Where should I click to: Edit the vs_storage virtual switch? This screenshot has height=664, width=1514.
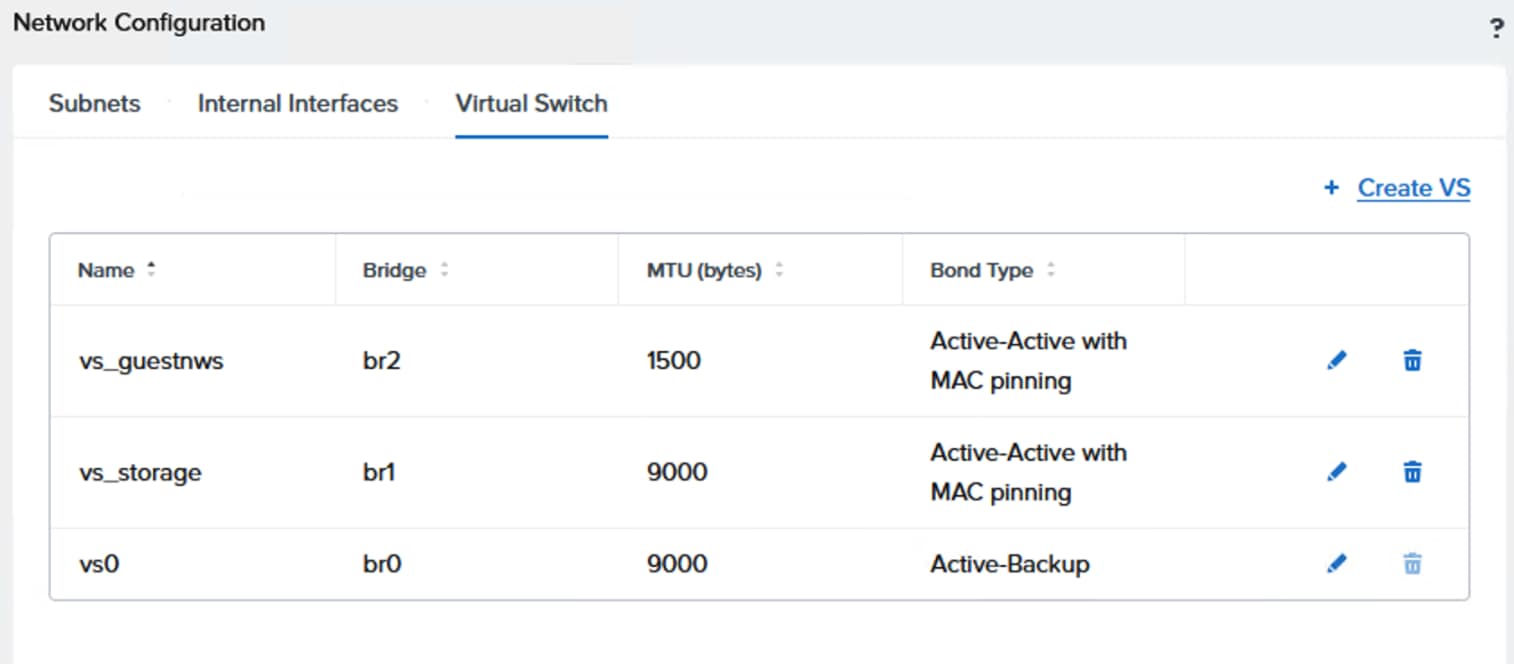pyautogui.click(x=1336, y=471)
